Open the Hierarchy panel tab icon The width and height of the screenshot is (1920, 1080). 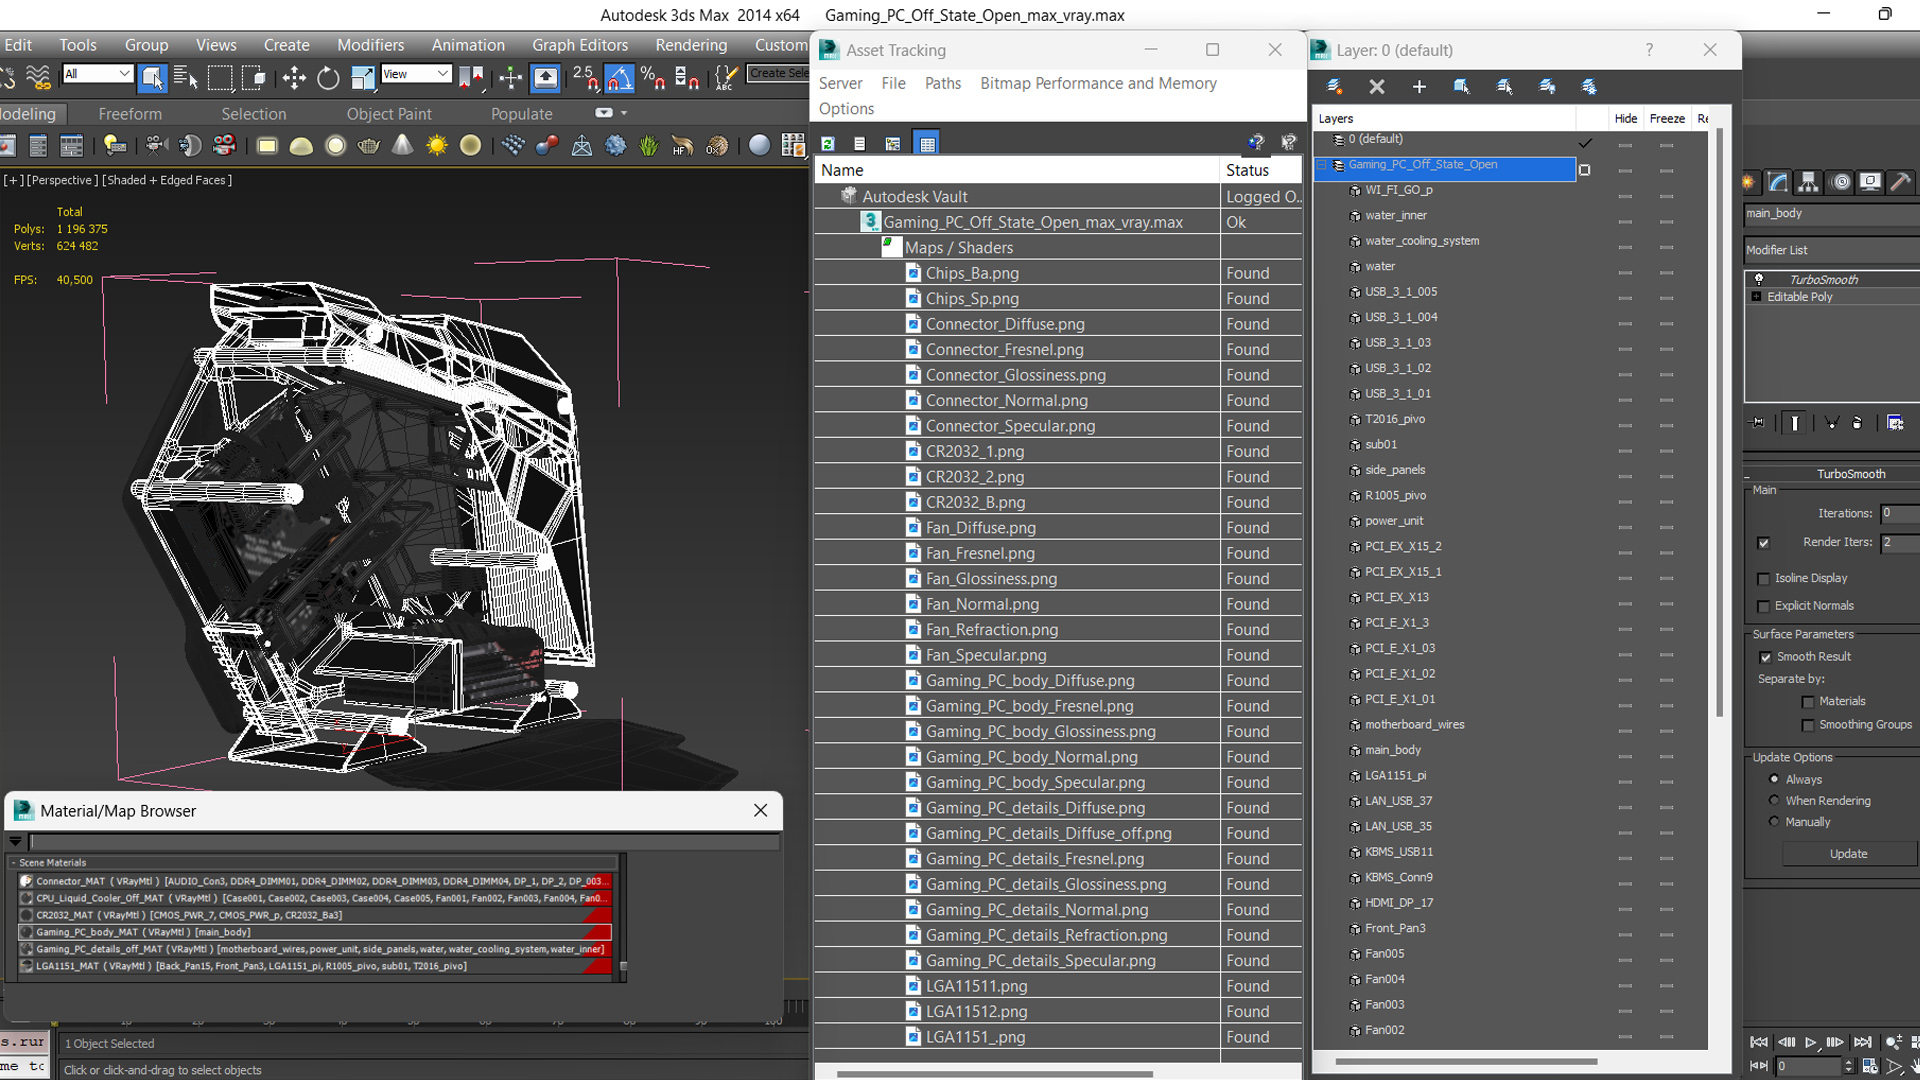coord(1808,182)
